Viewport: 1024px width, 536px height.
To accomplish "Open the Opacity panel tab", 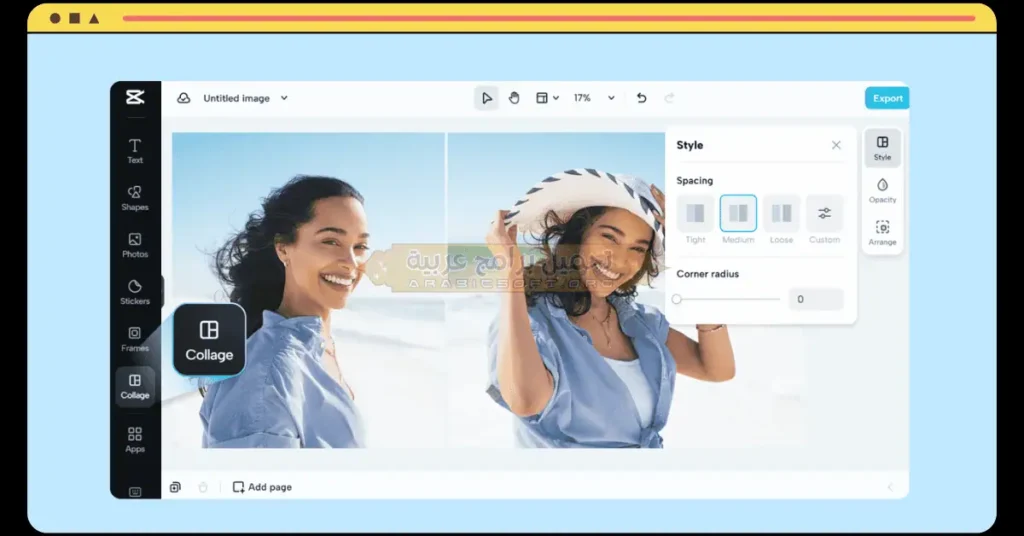I will pyautogui.click(x=882, y=191).
